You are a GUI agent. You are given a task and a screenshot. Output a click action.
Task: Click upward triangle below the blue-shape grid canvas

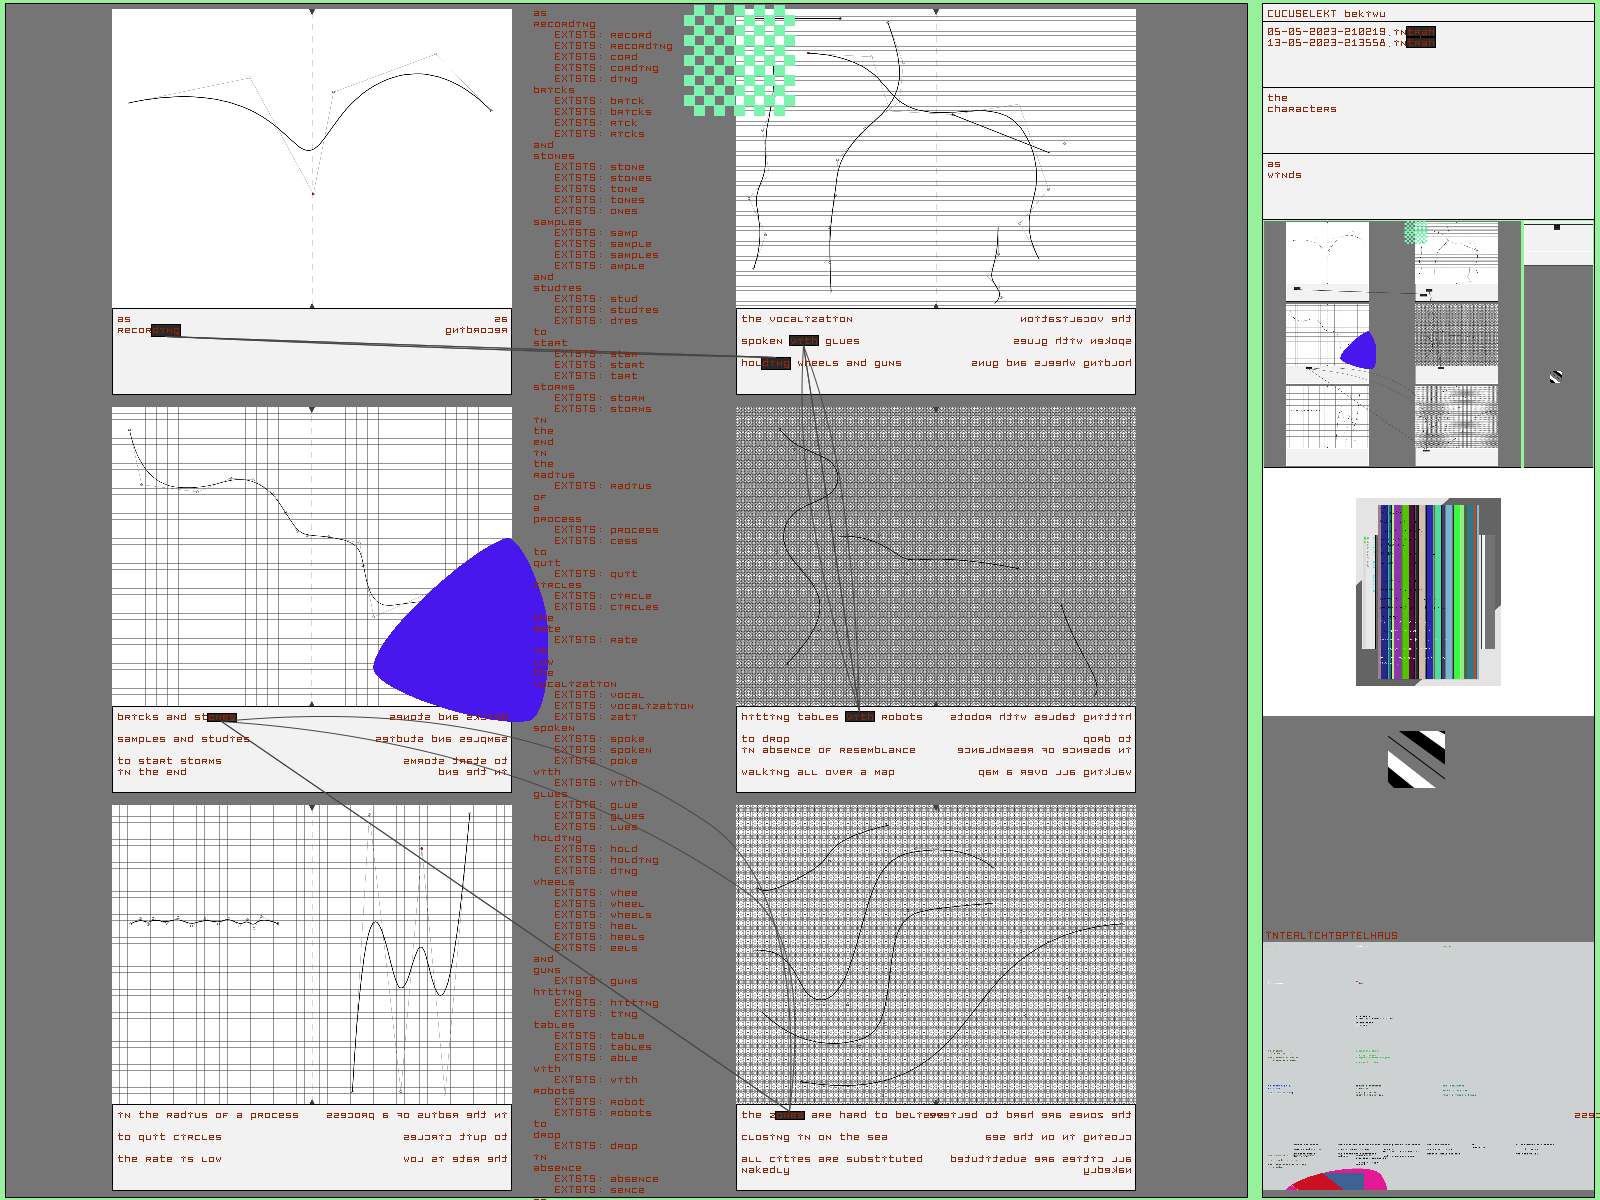312,704
